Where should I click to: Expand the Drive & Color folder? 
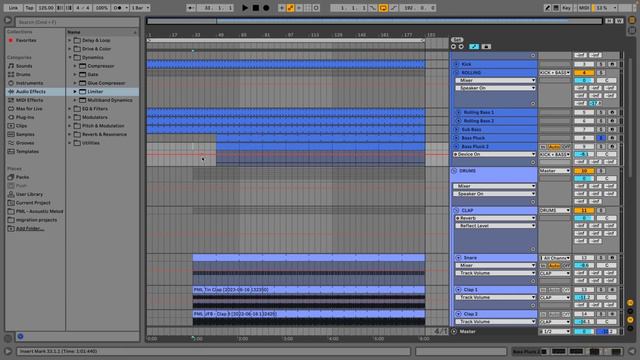[x=70, y=49]
